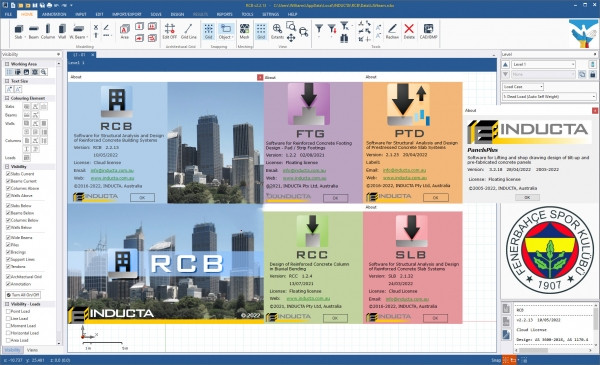Screen dimensions: 600x365
Task: Click the level up arrow icon
Action: (x=505, y=64)
